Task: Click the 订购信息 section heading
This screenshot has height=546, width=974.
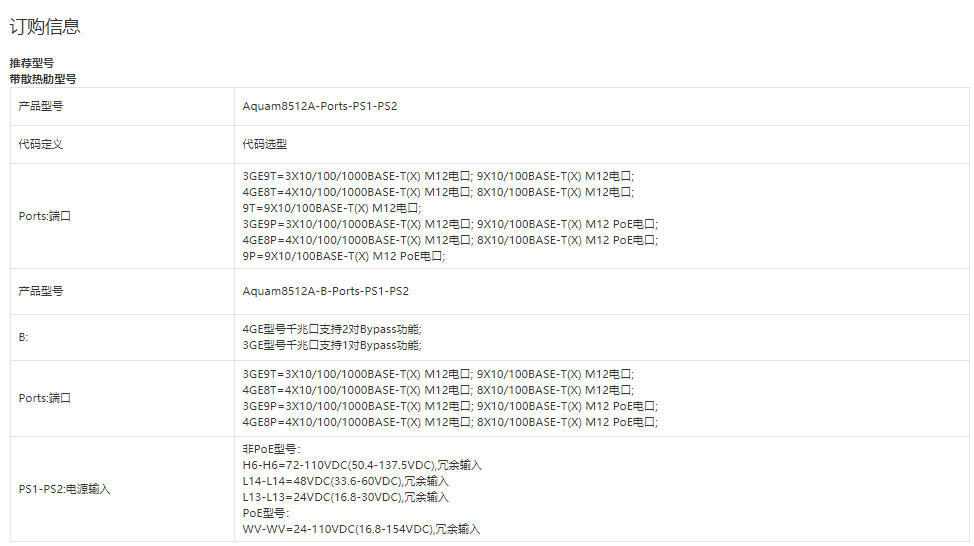Action: 45,27
